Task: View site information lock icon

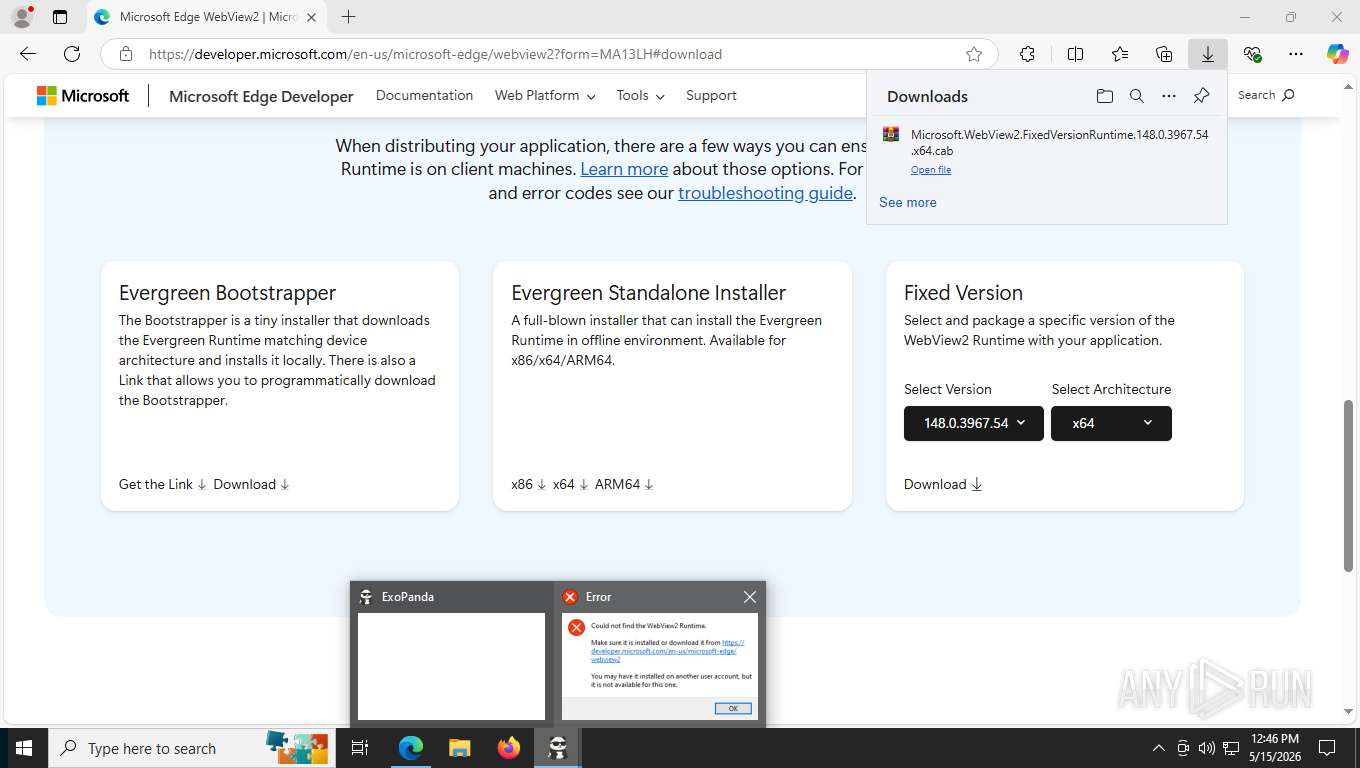Action: tap(125, 54)
